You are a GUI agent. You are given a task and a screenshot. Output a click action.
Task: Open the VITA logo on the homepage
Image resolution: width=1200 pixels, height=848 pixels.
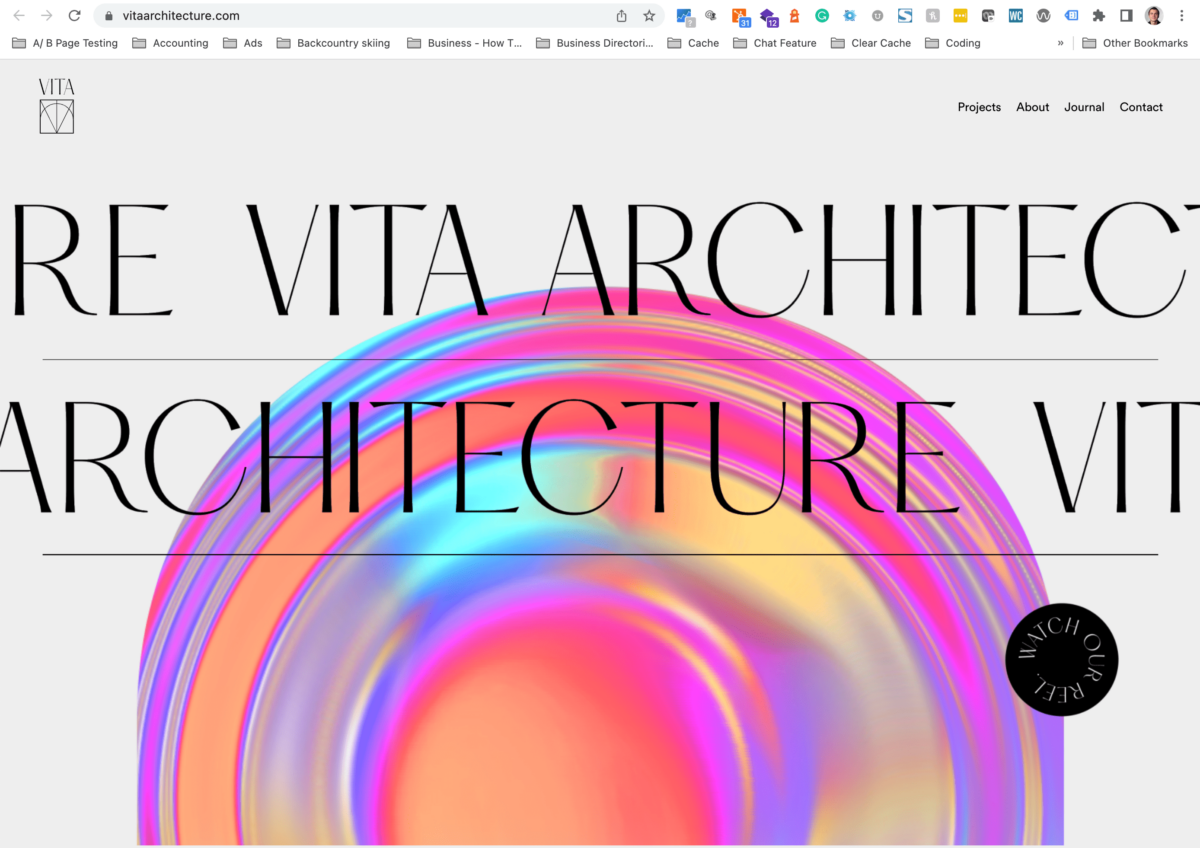56,105
